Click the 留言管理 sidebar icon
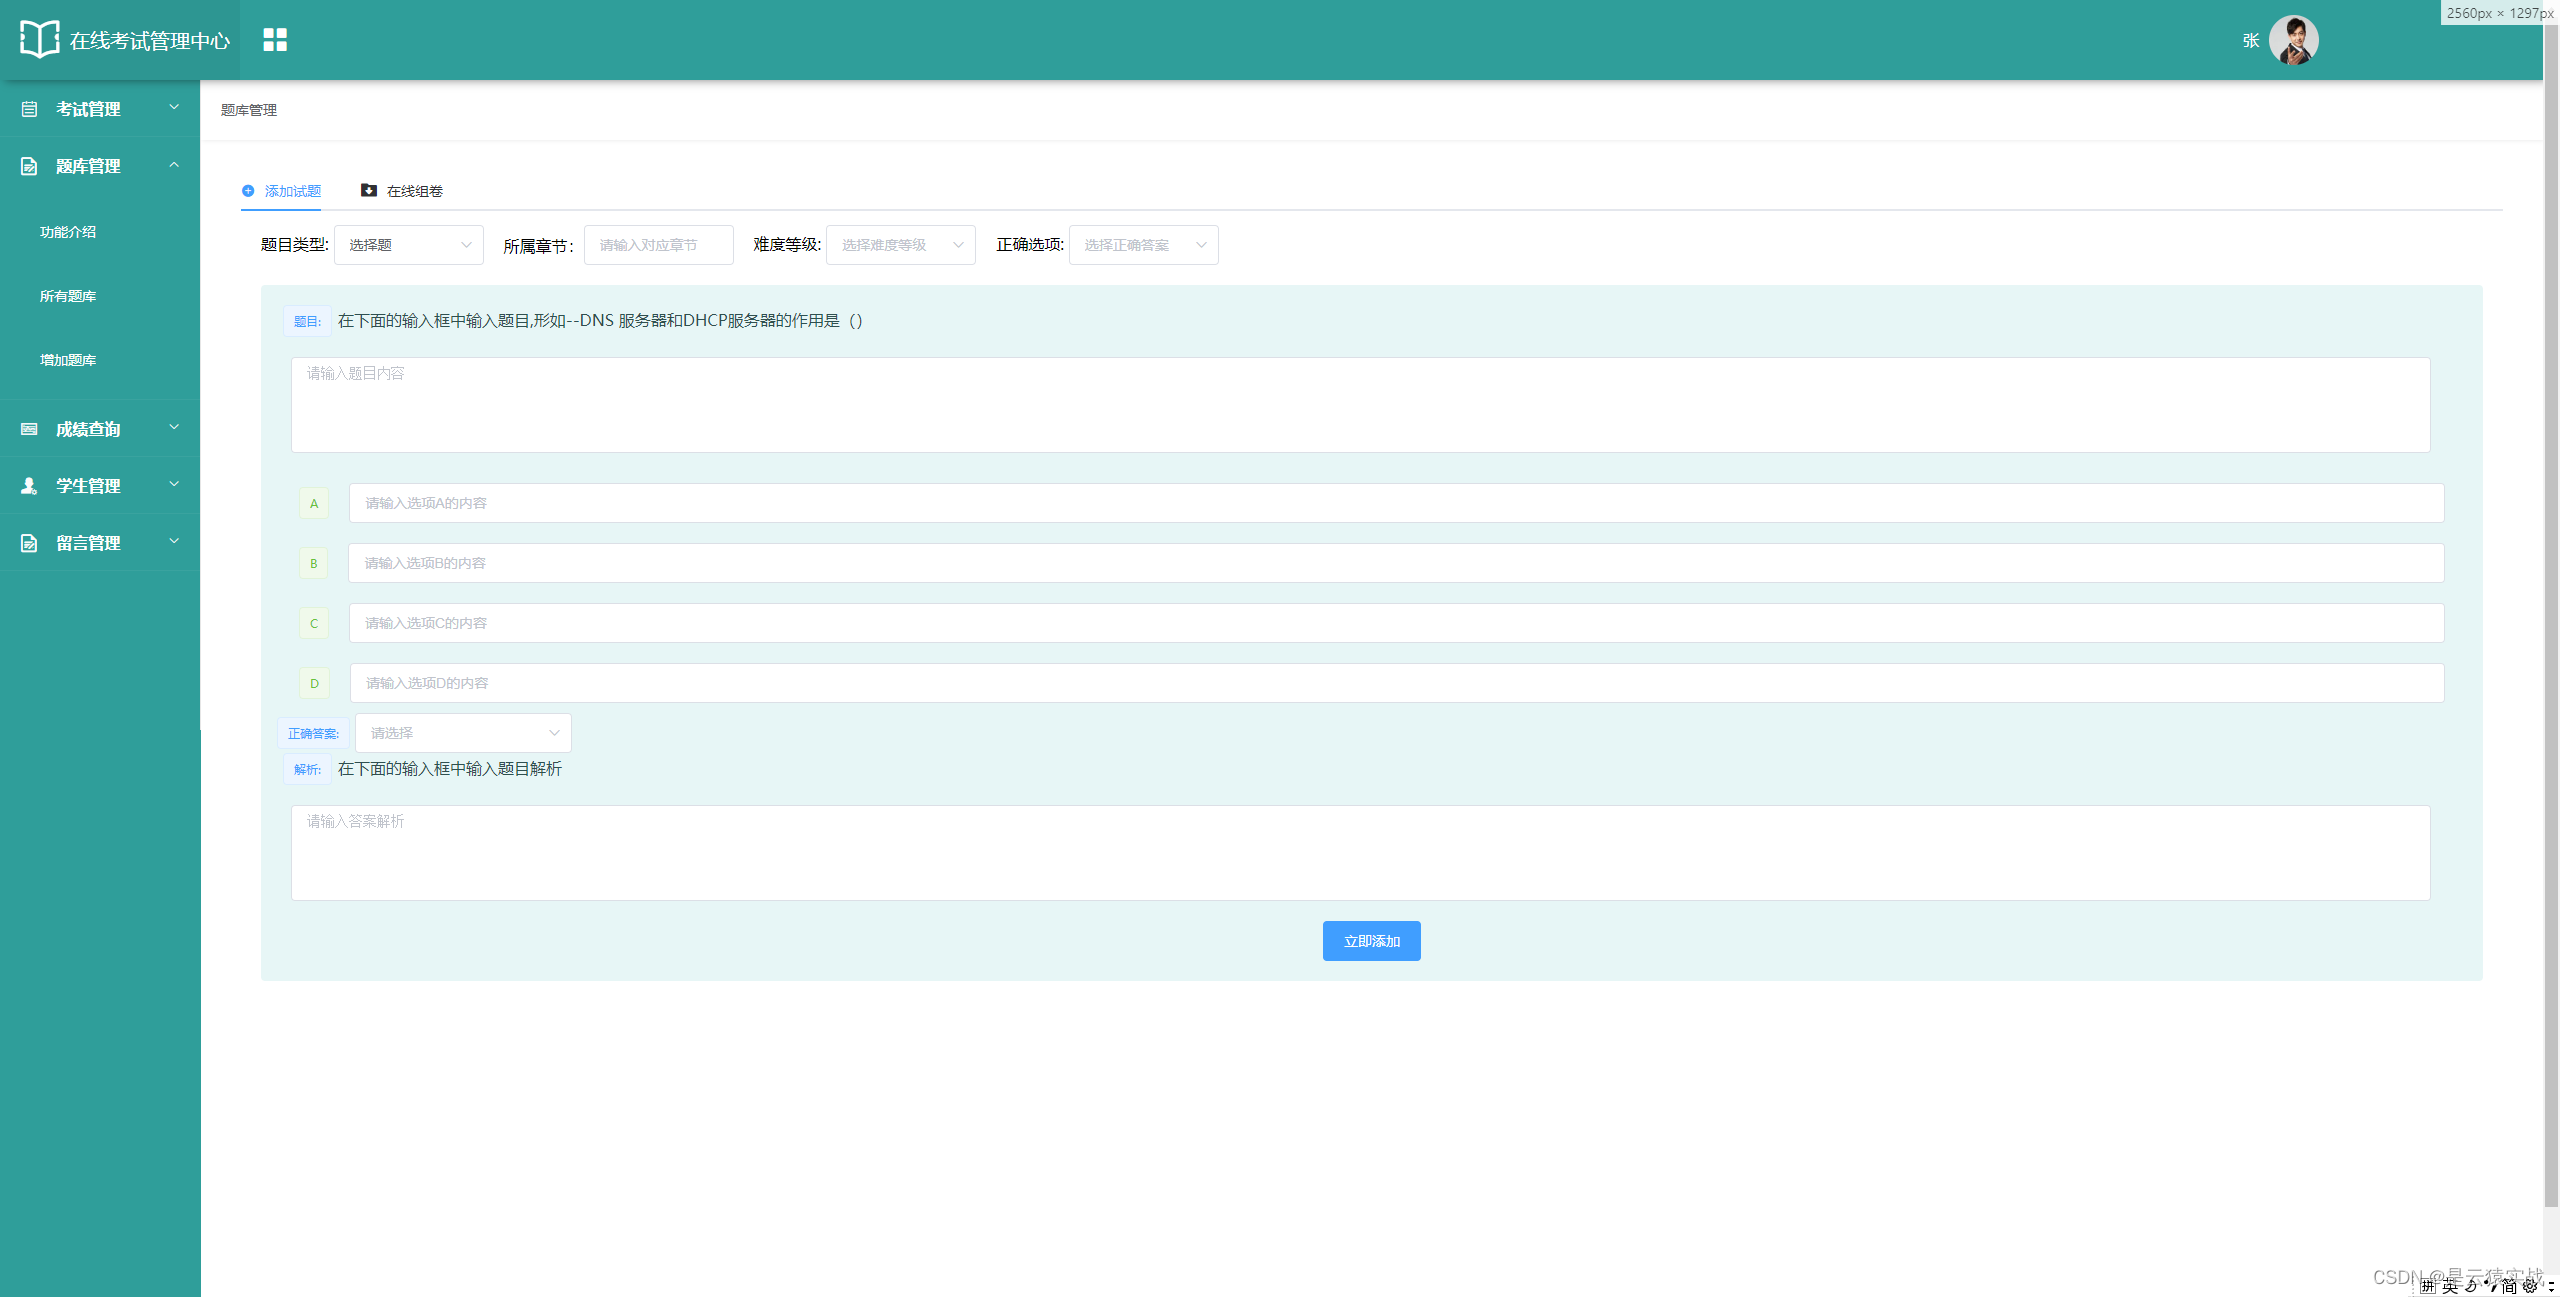This screenshot has height=1297, width=2560. click(x=29, y=543)
